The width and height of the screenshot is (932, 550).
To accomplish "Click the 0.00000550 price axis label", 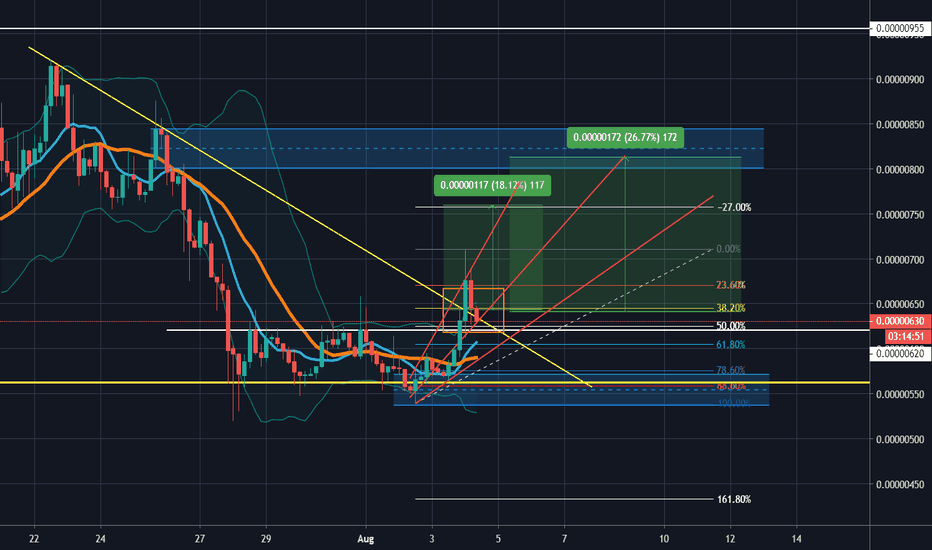I will 900,394.
